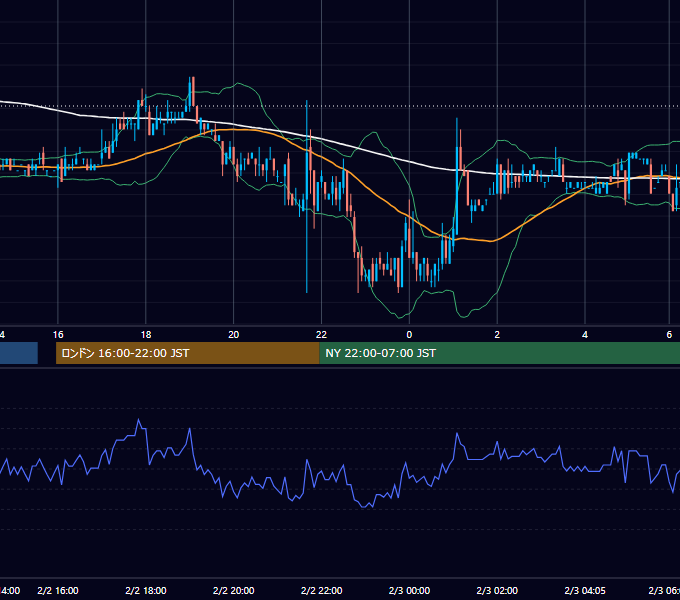Click the 0 hour label on price chart axis
Viewport: 680px width, 600px height.
tap(409, 335)
